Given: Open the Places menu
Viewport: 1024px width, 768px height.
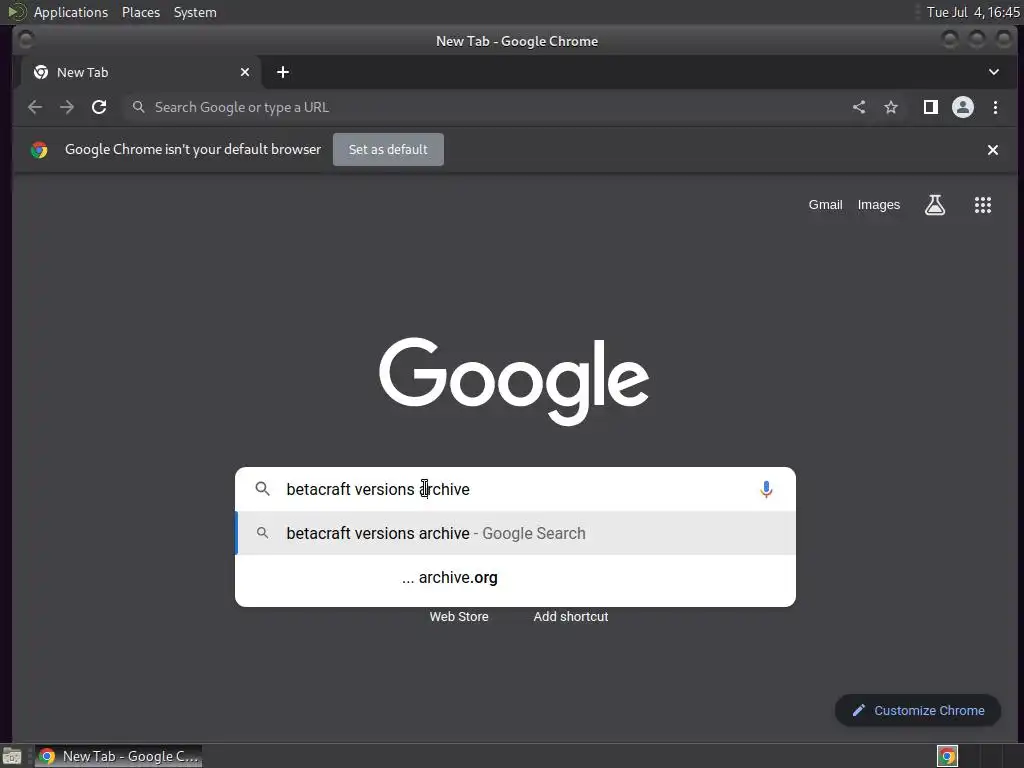Looking at the screenshot, I should coord(140,12).
